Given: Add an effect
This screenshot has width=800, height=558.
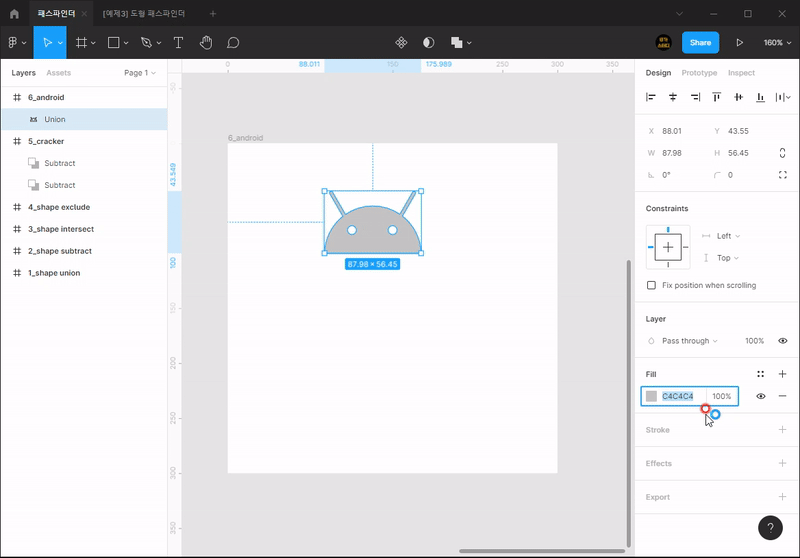Looking at the screenshot, I should tap(782, 463).
